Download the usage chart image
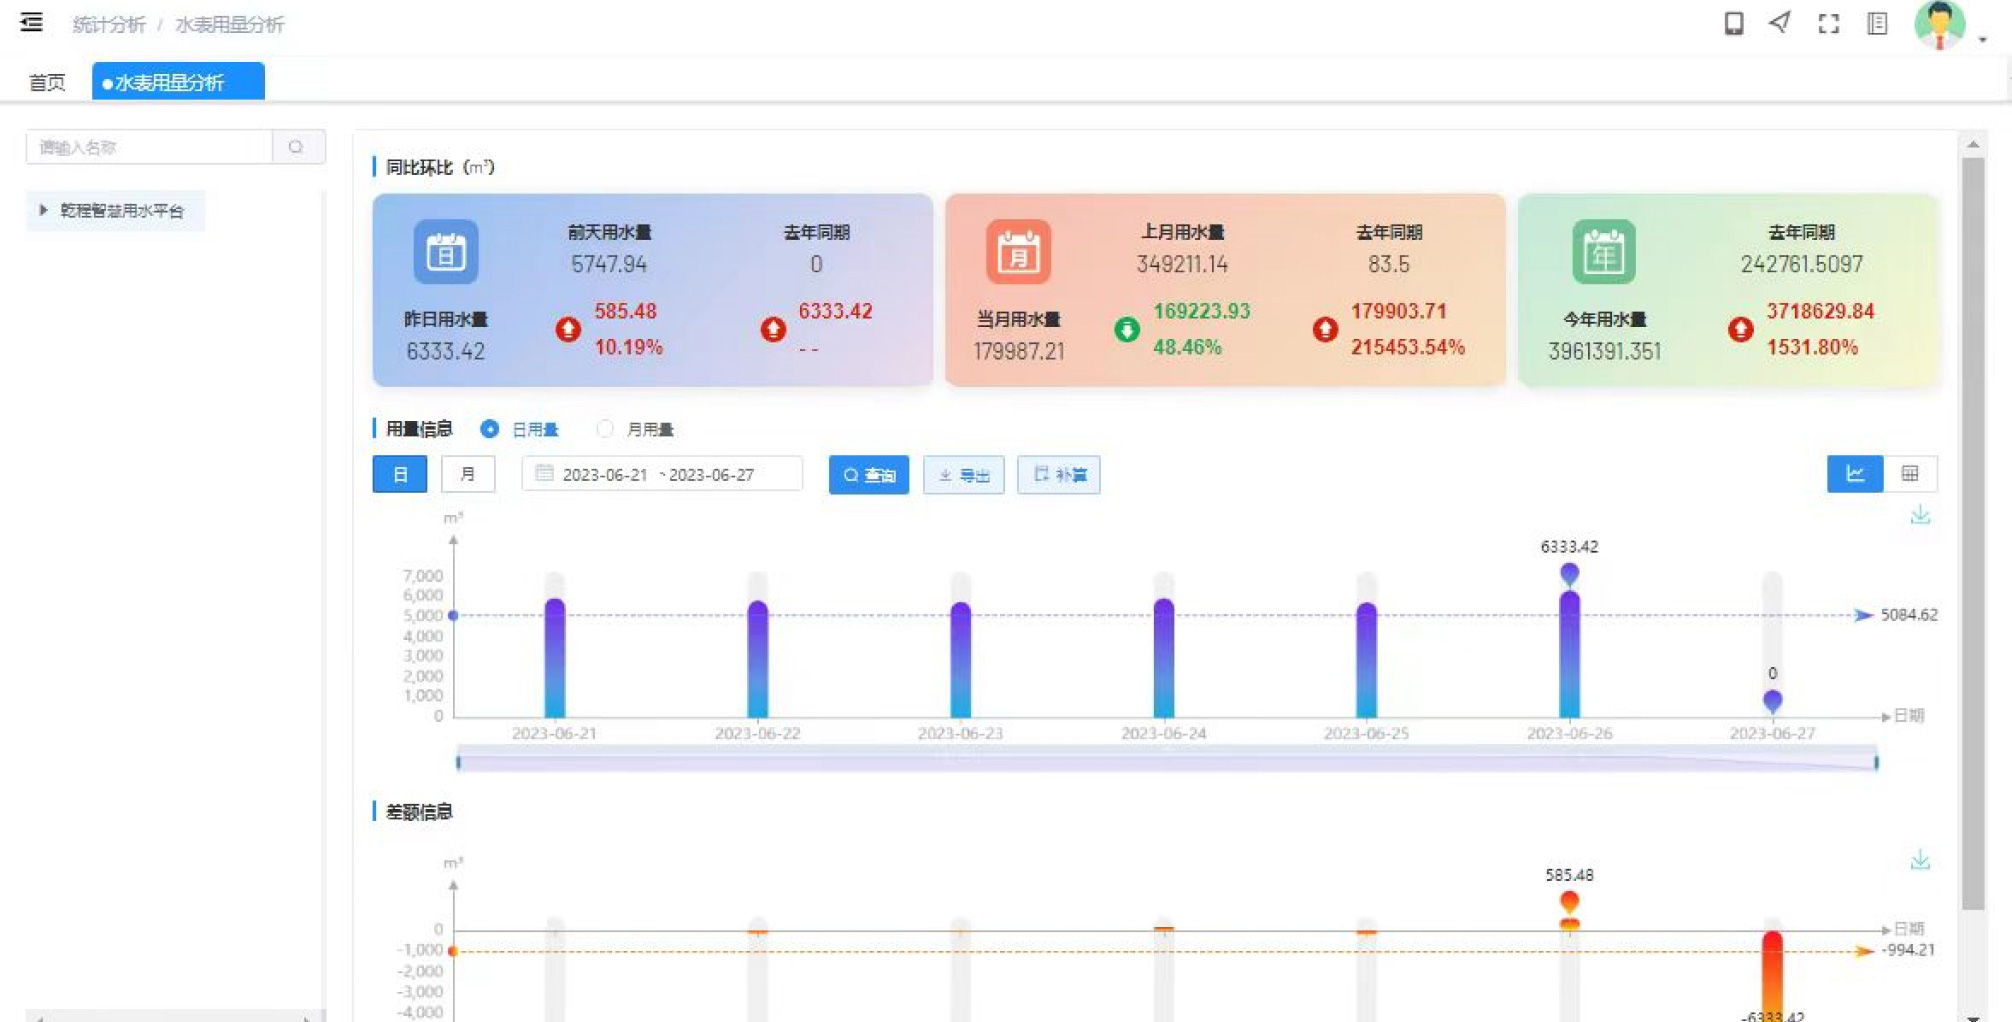The image size is (2012, 1022). 1919,516
